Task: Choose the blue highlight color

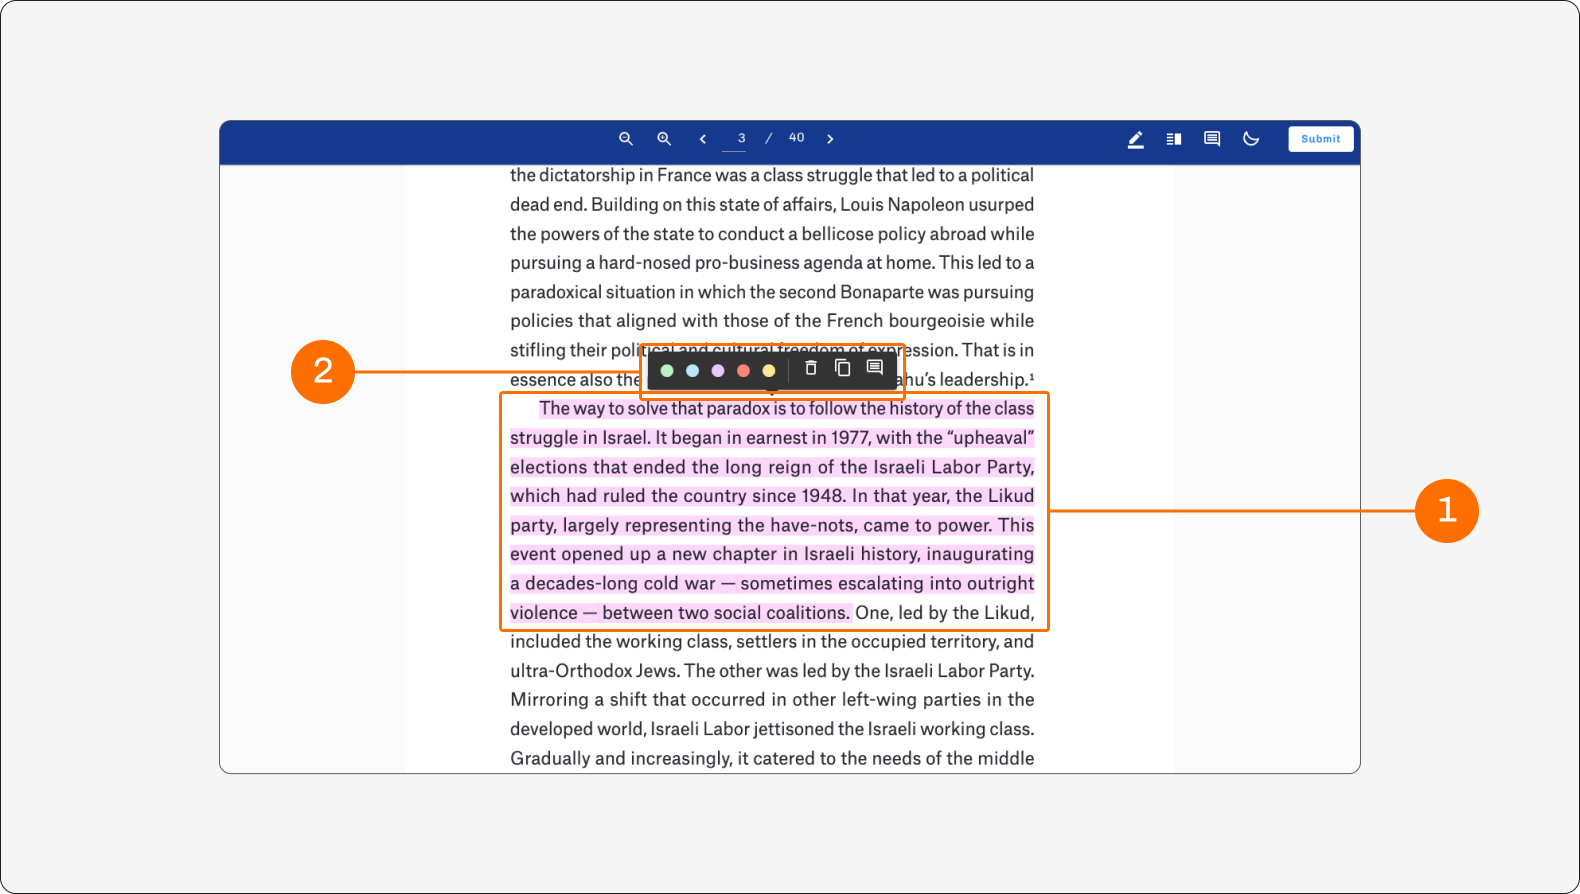Action: (692, 371)
